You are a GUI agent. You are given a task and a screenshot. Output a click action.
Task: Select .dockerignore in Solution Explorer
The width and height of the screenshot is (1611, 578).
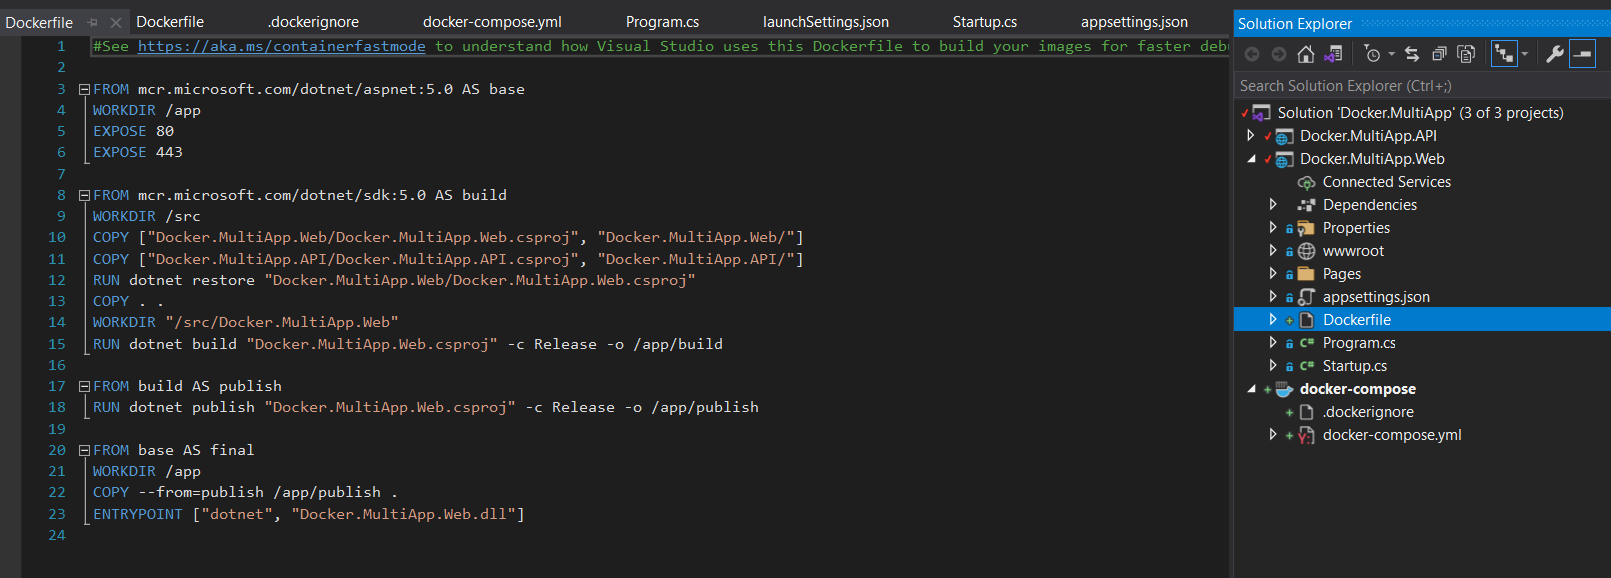click(x=1368, y=412)
